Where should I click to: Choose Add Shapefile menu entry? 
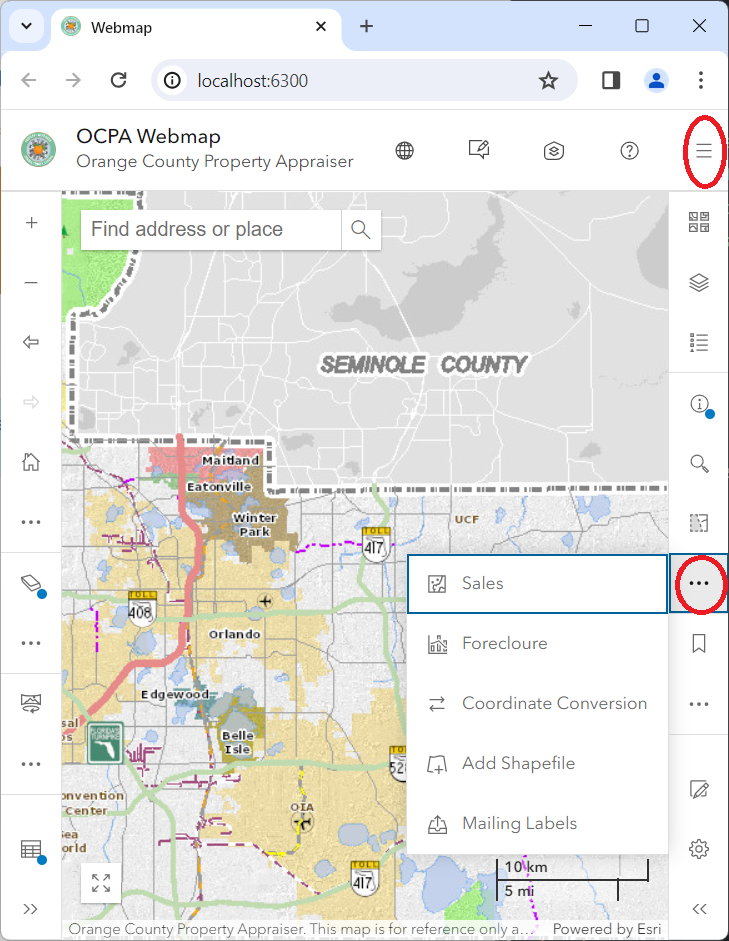click(x=538, y=763)
